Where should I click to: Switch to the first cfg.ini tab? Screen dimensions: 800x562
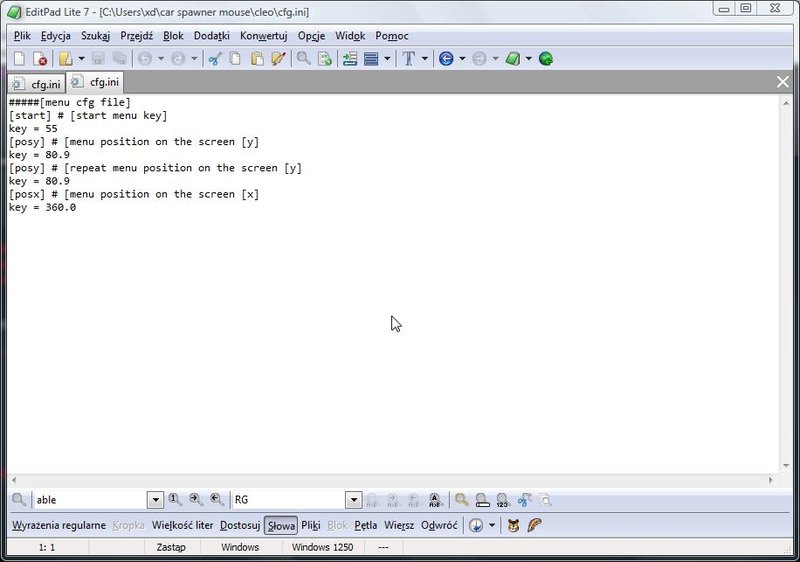(36, 84)
